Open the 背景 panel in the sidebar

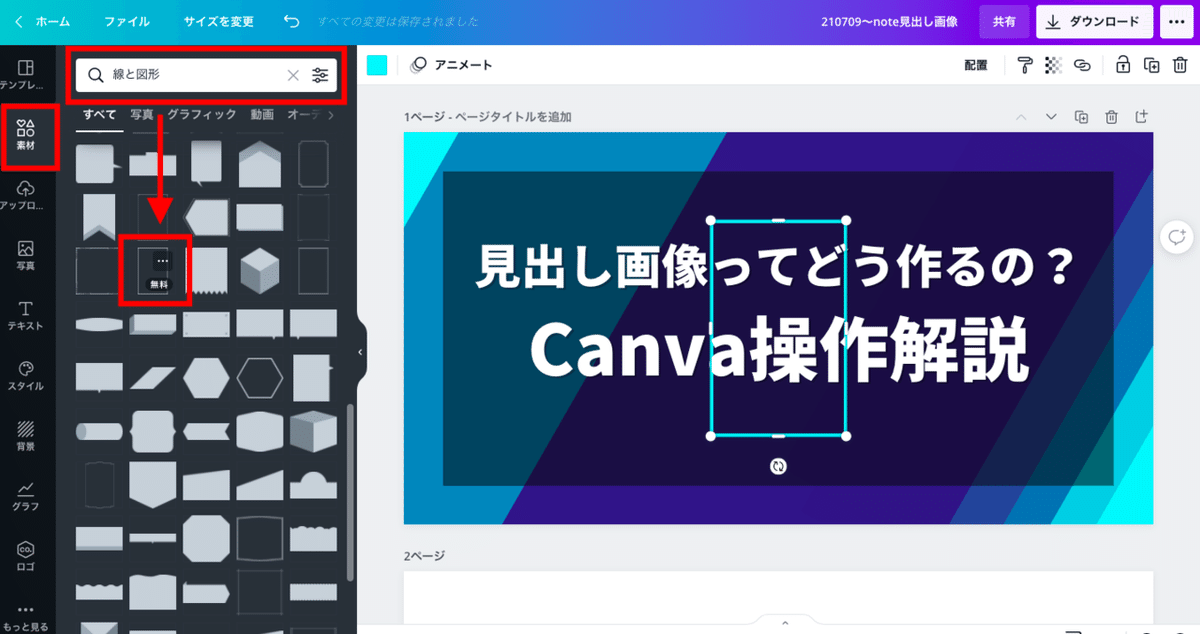point(27,434)
